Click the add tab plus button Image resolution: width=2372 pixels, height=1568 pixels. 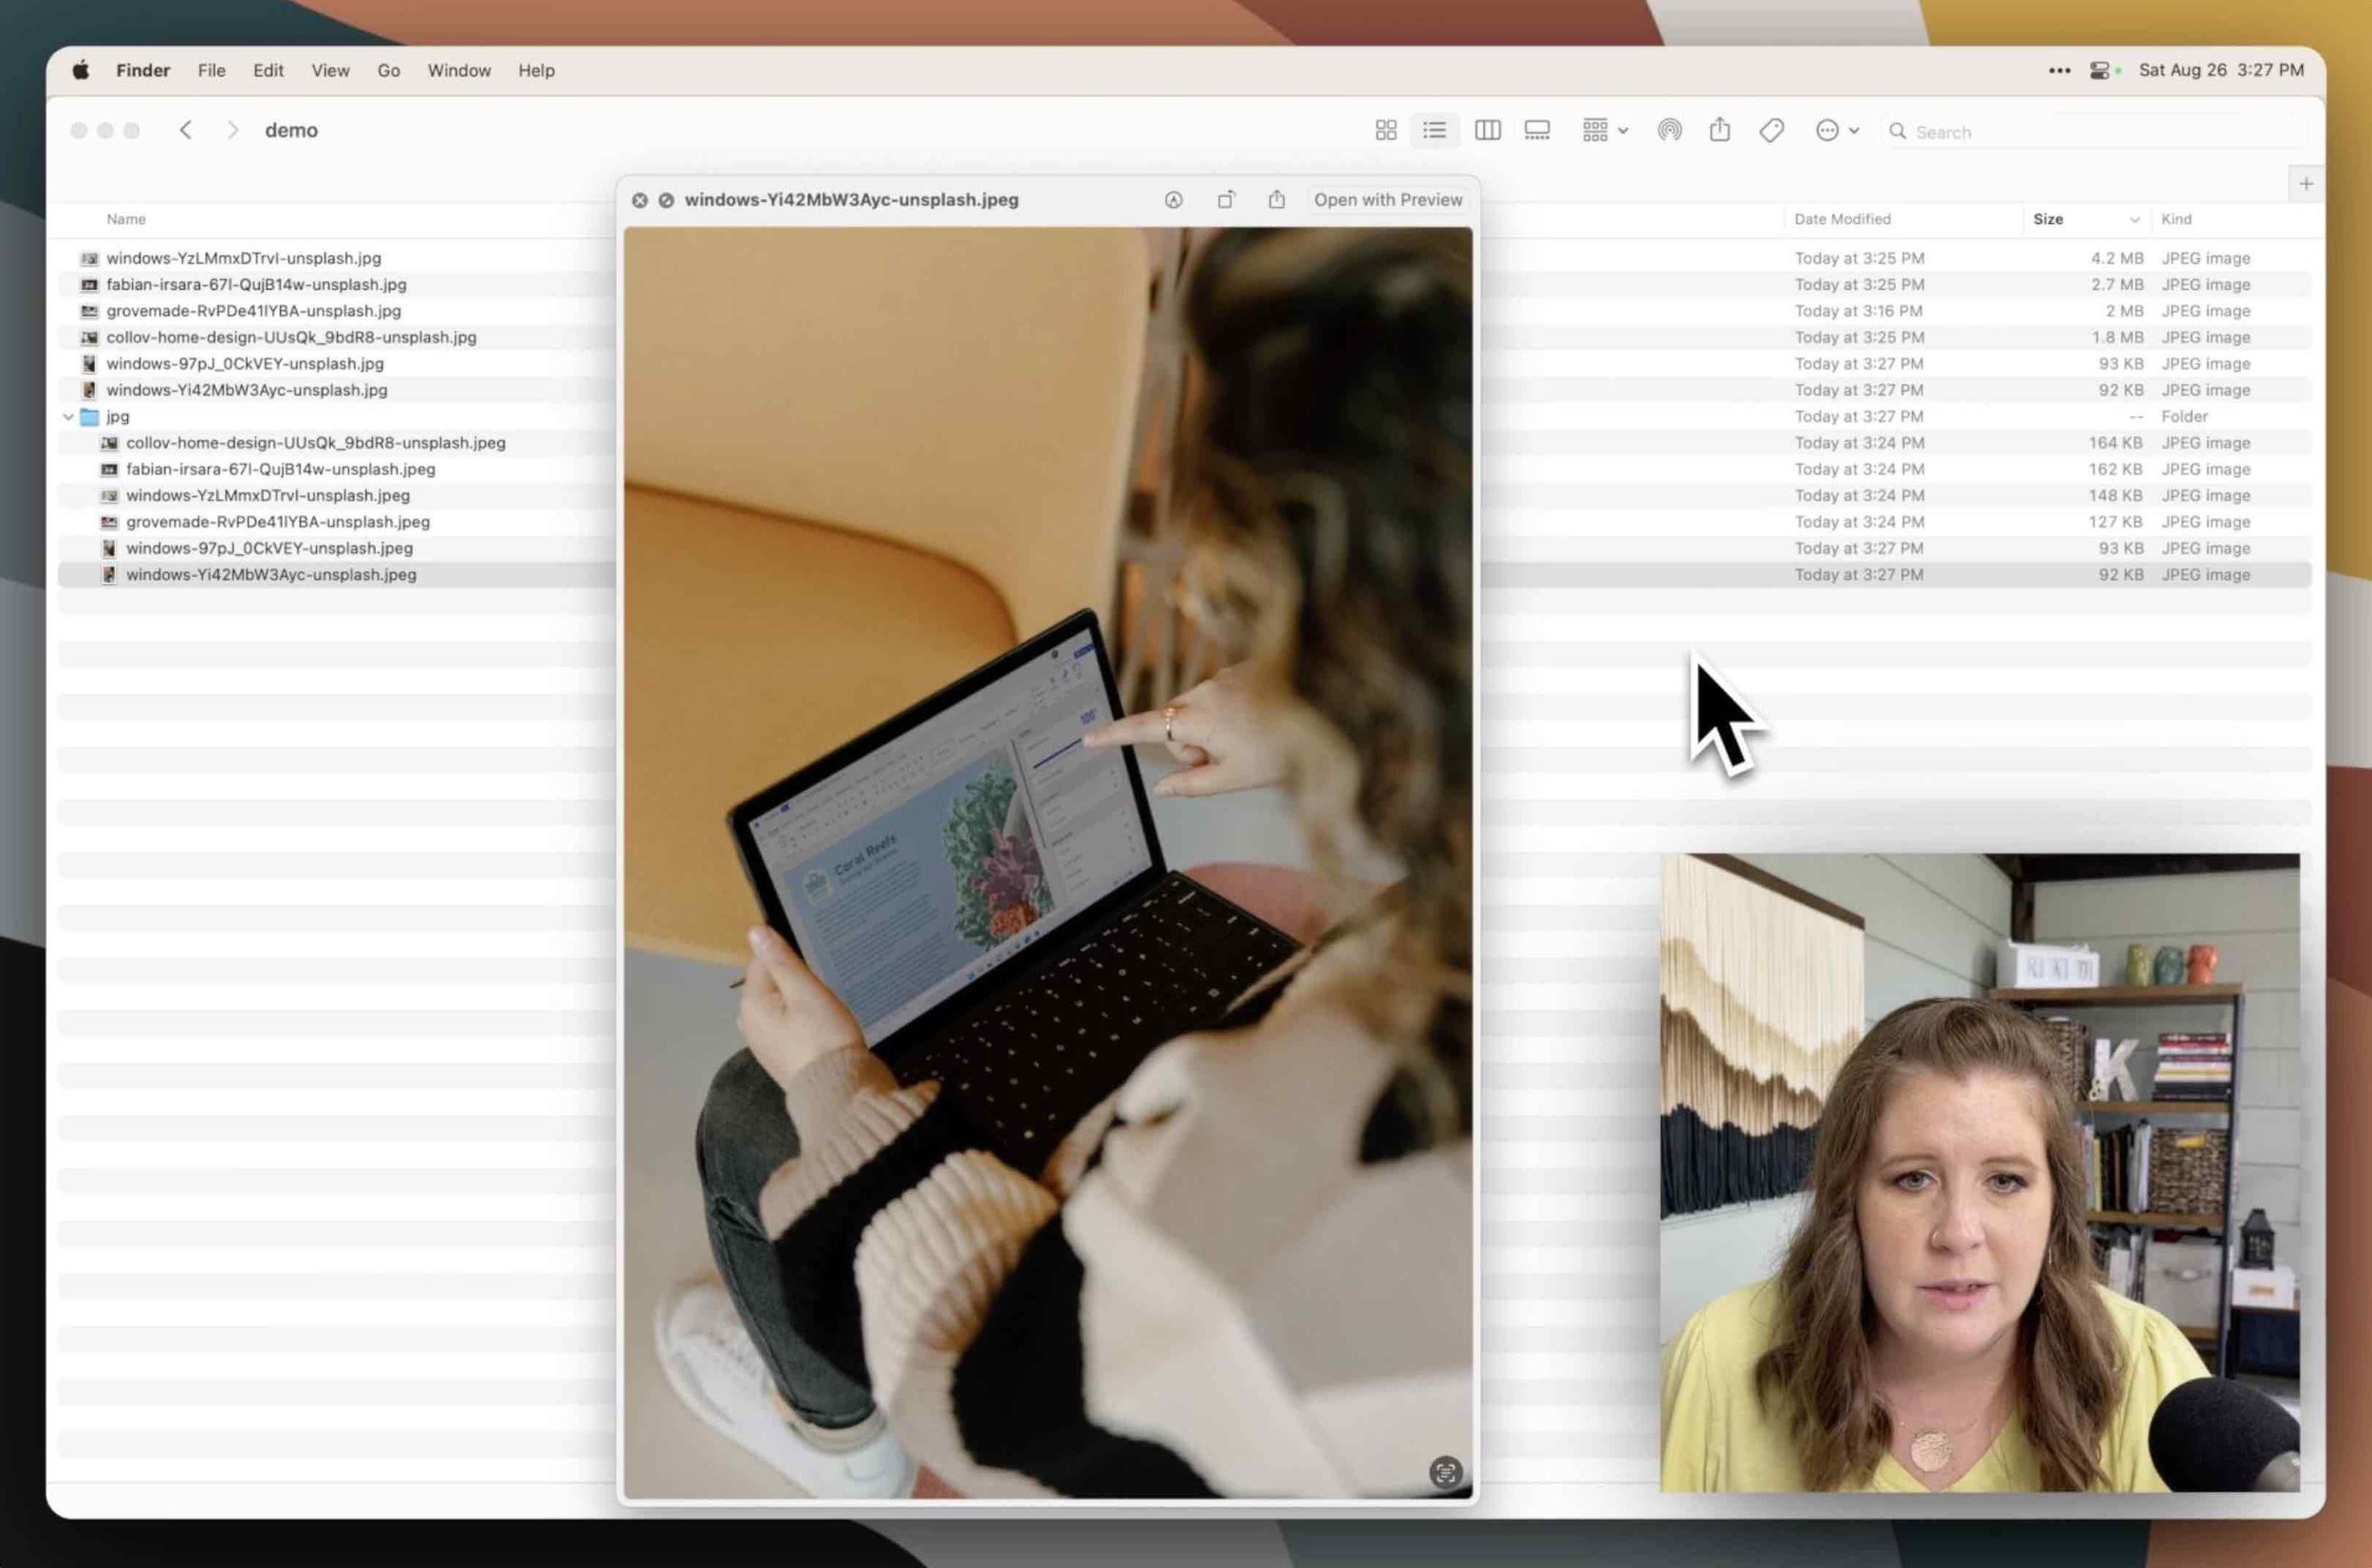2306,184
